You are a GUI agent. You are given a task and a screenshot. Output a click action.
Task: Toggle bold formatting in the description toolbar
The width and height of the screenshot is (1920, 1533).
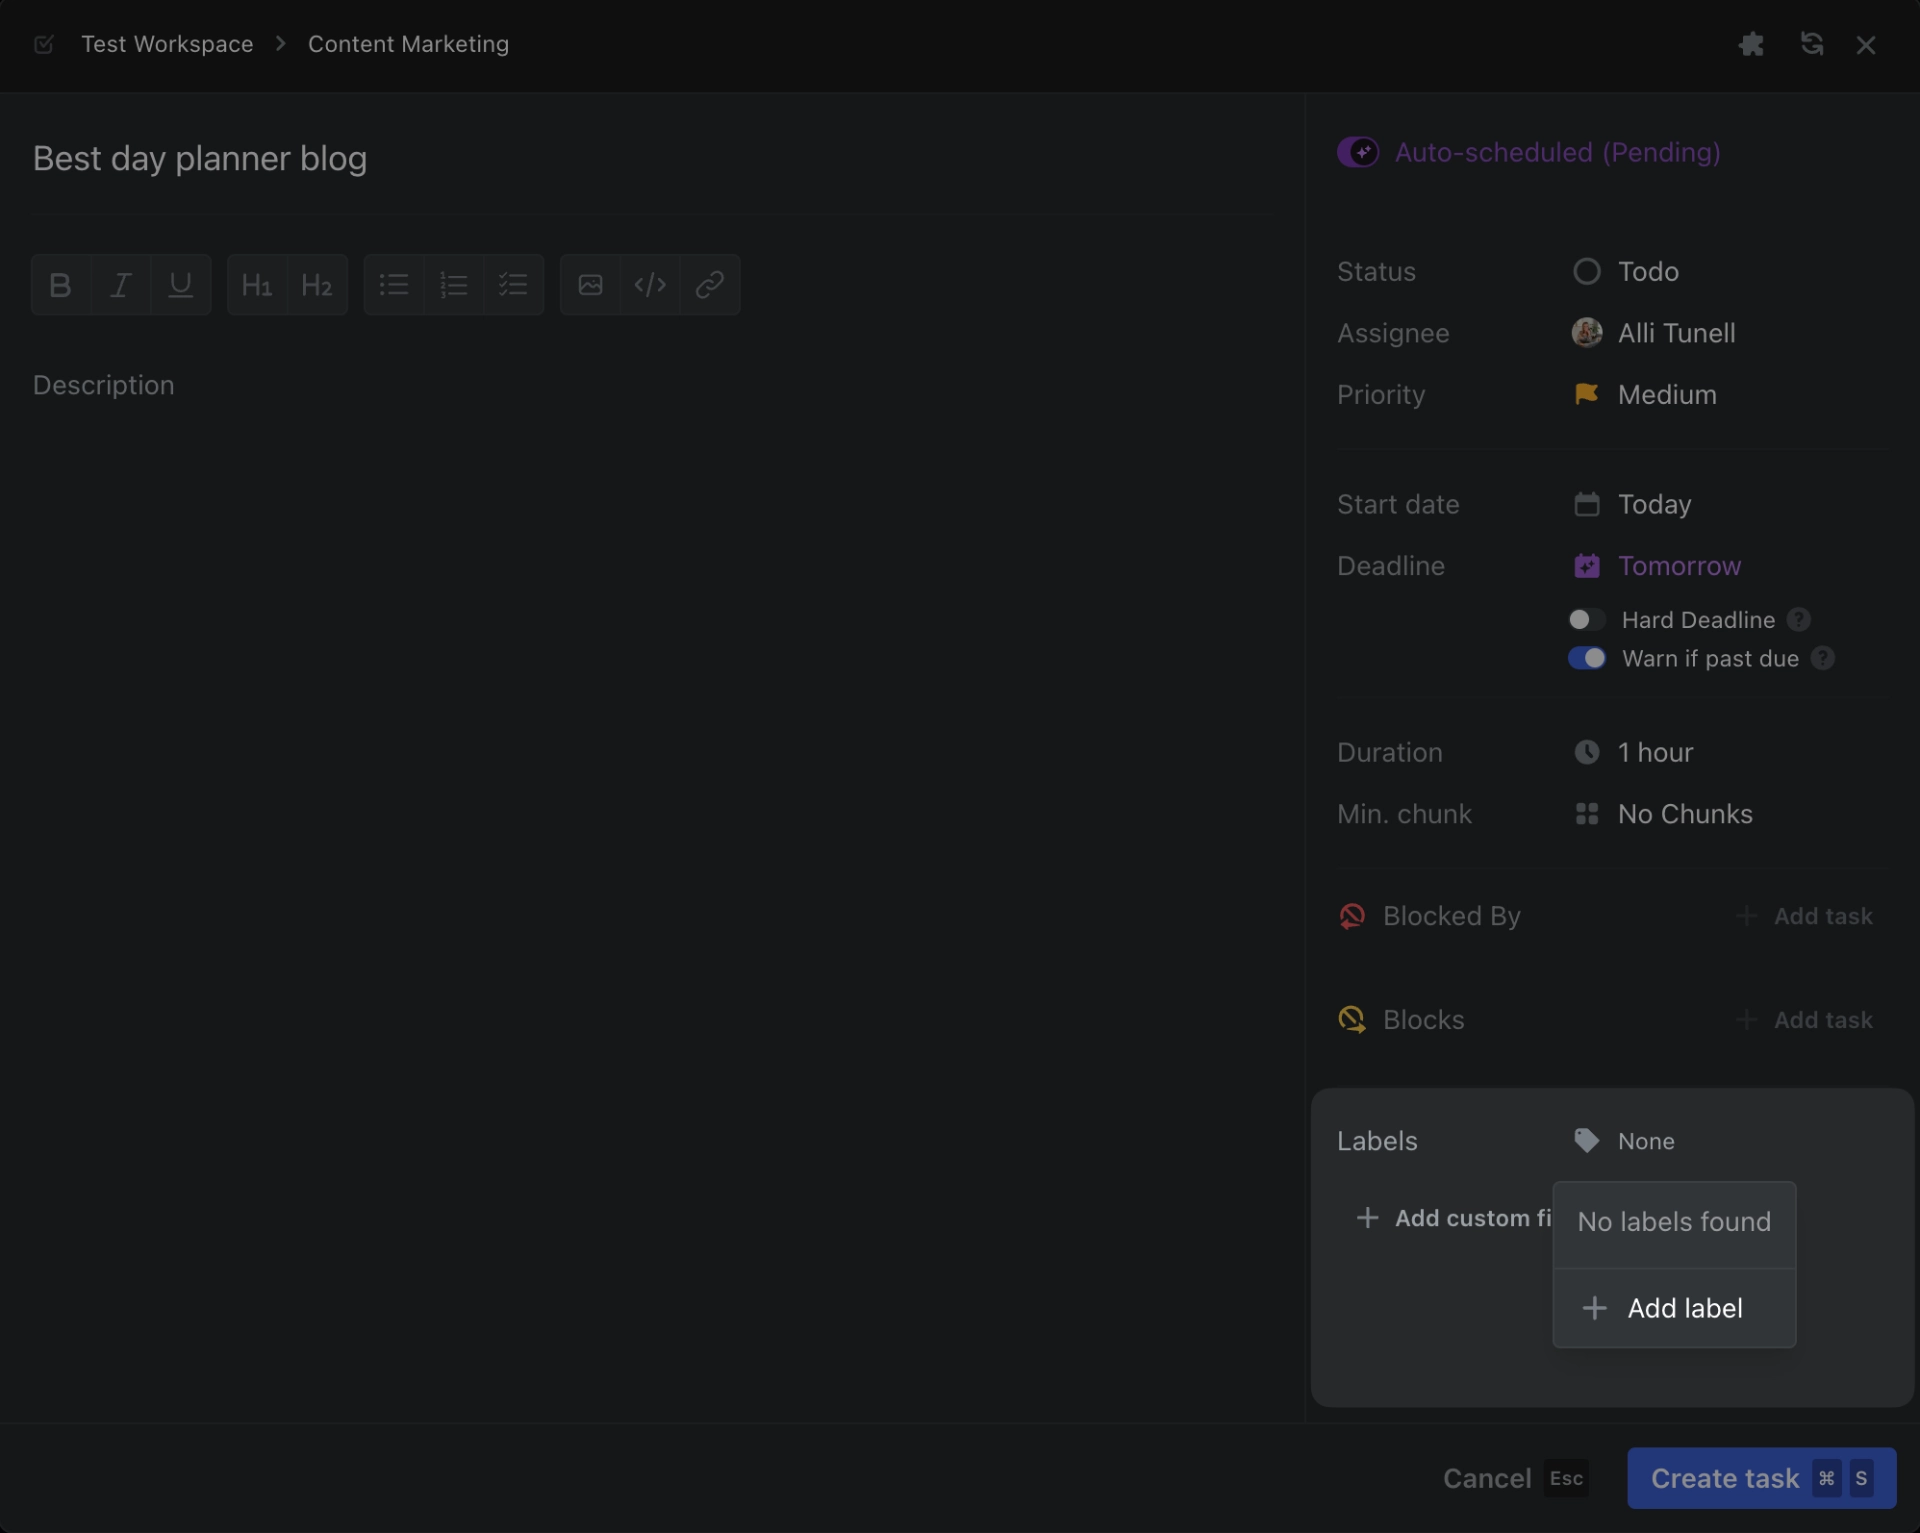pos(60,285)
